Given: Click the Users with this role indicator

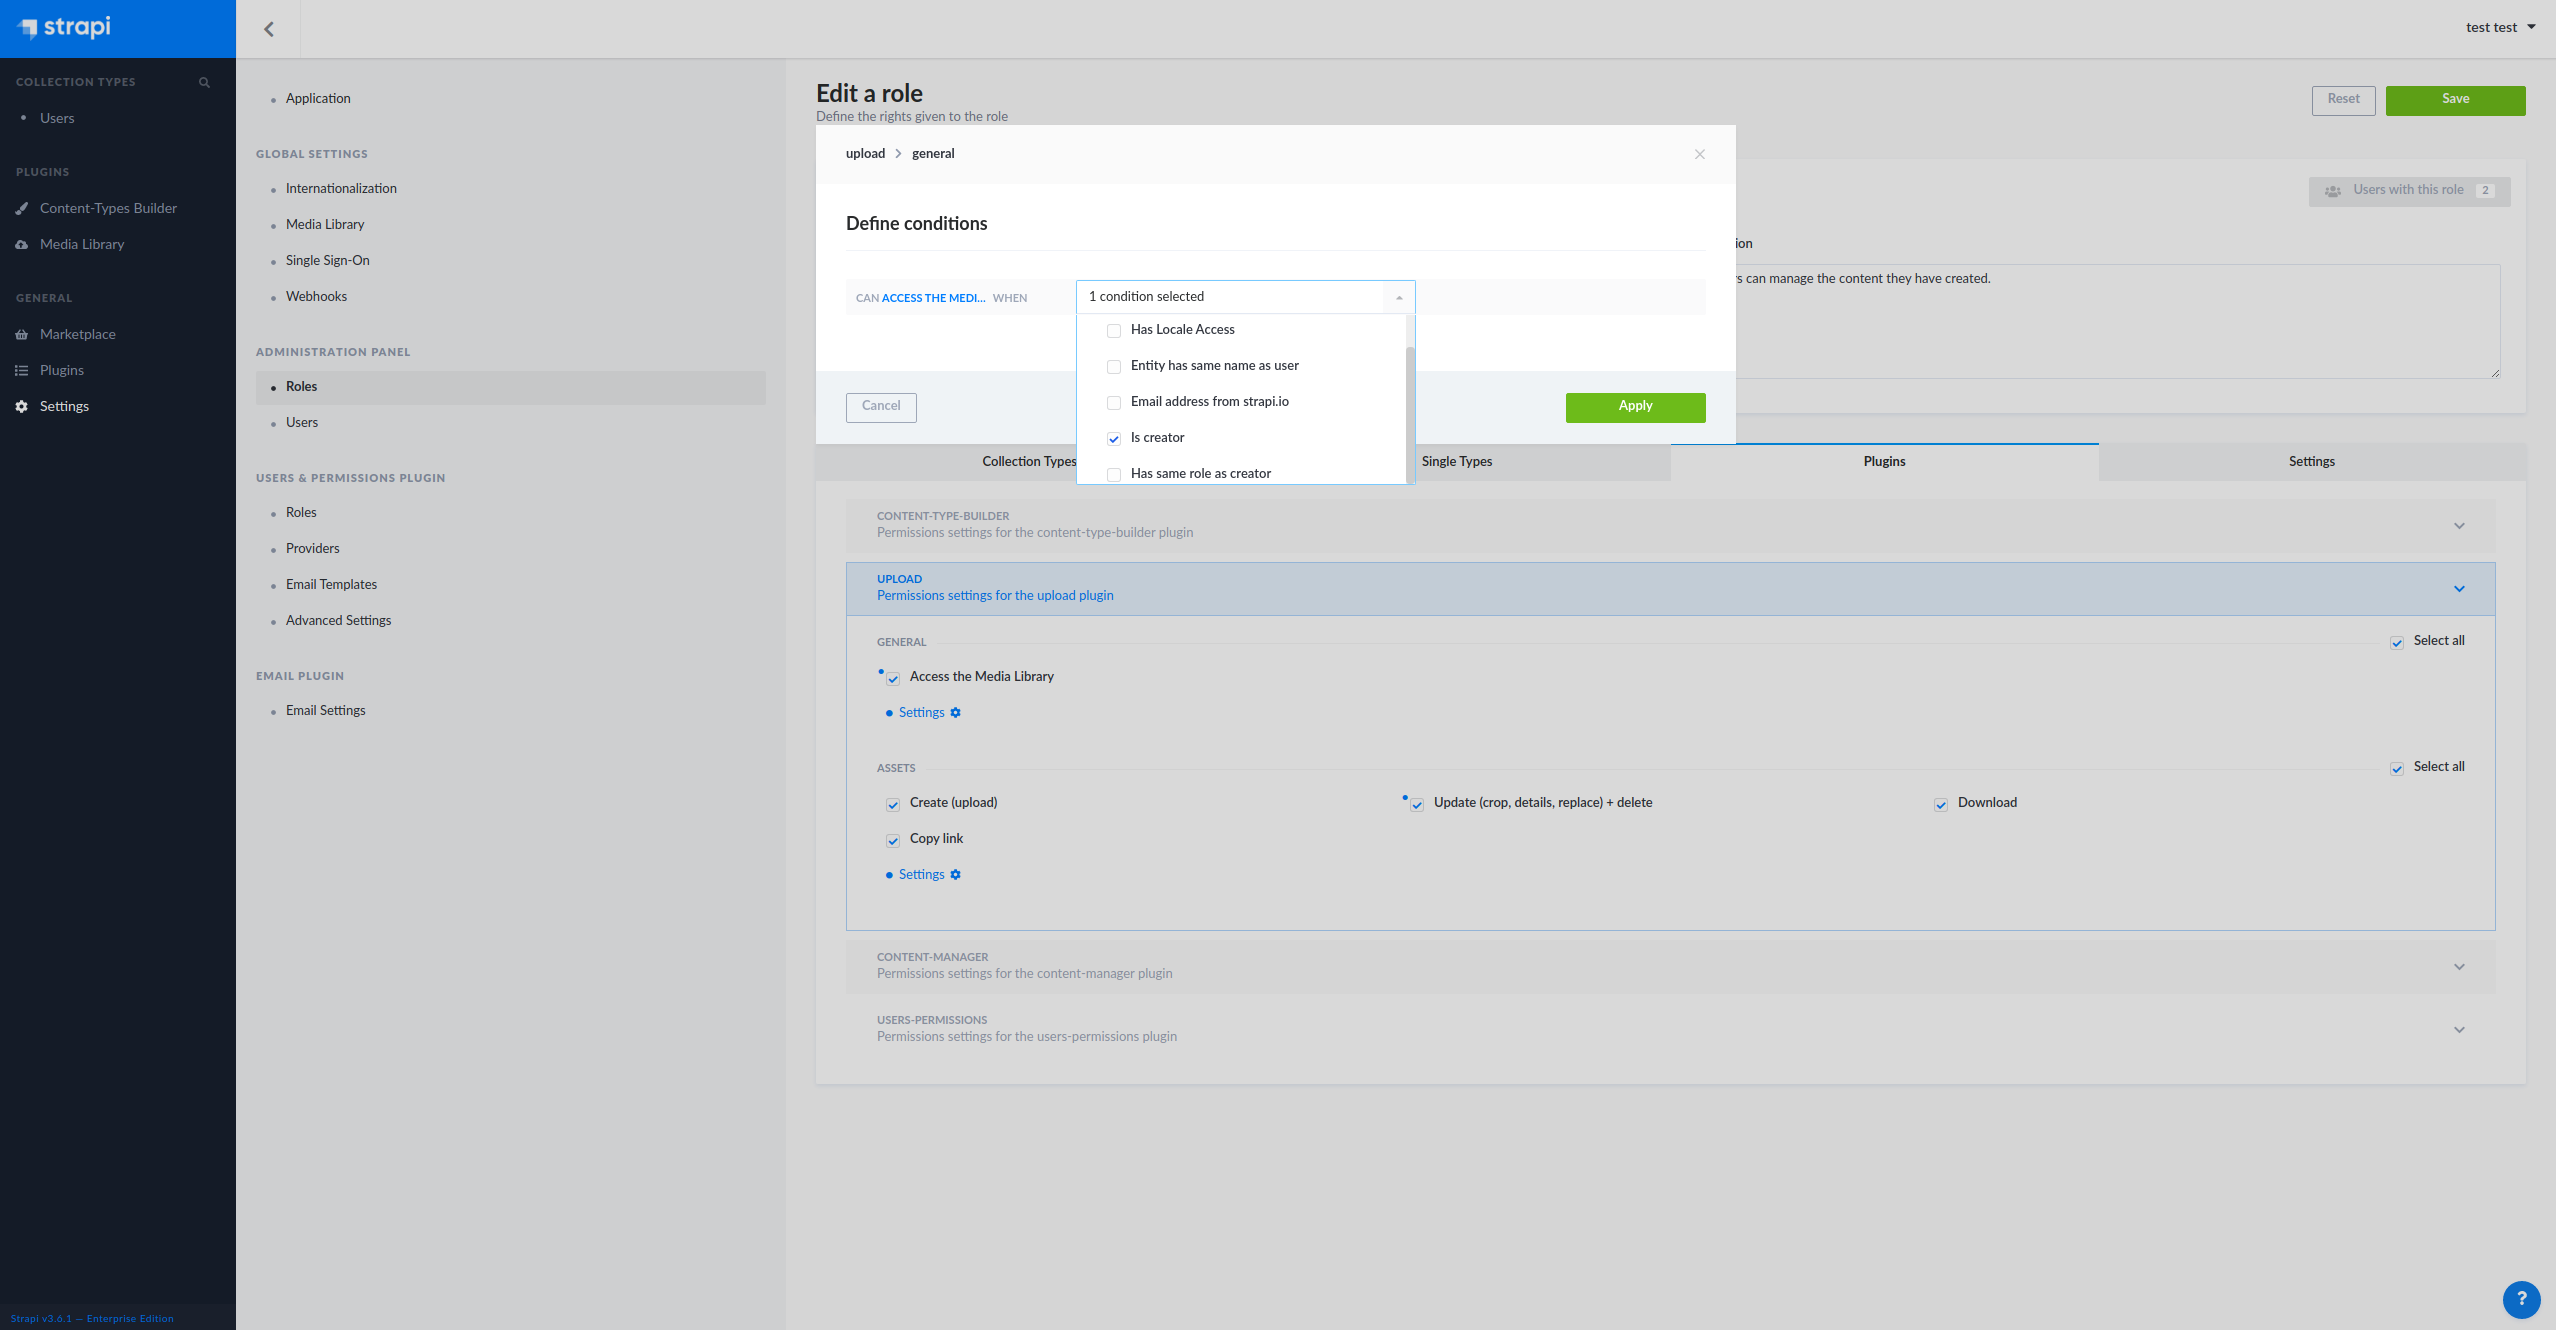Looking at the screenshot, I should click(x=2408, y=190).
